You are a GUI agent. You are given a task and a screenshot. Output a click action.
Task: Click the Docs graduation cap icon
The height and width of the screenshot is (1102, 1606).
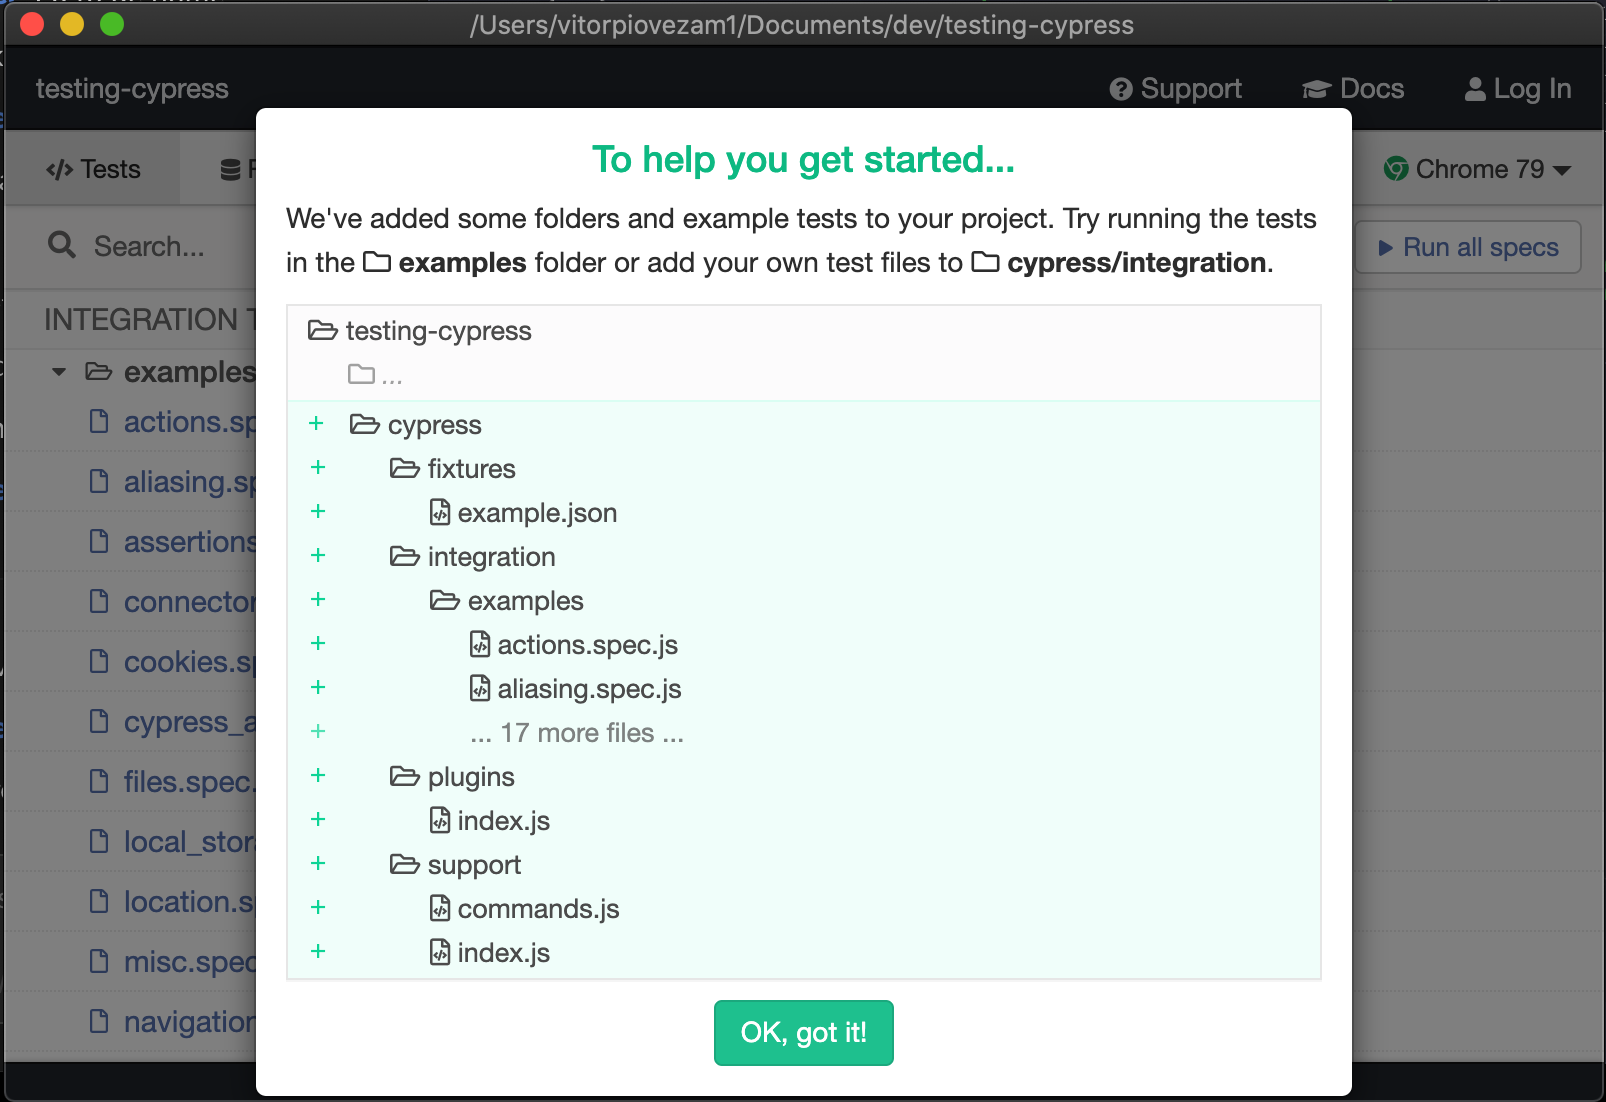tap(1316, 90)
